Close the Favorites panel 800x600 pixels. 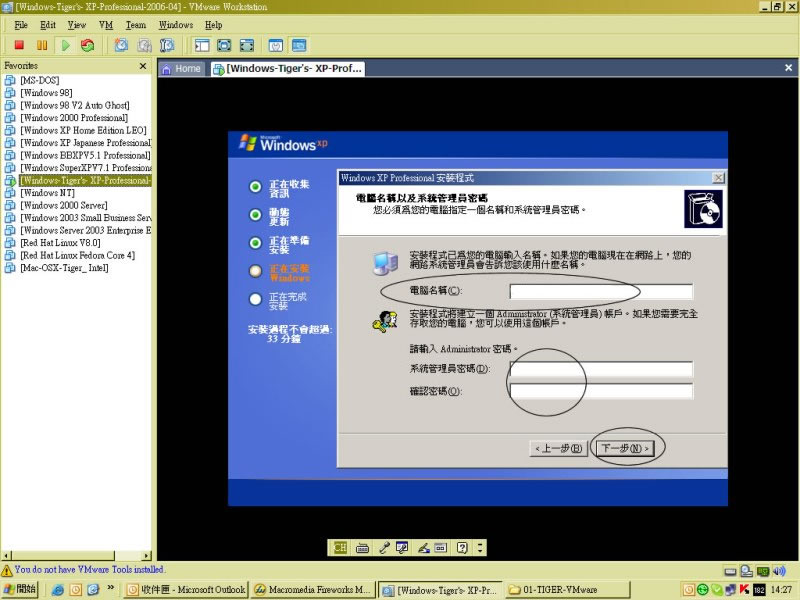pyautogui.click(x=143, y=66)
